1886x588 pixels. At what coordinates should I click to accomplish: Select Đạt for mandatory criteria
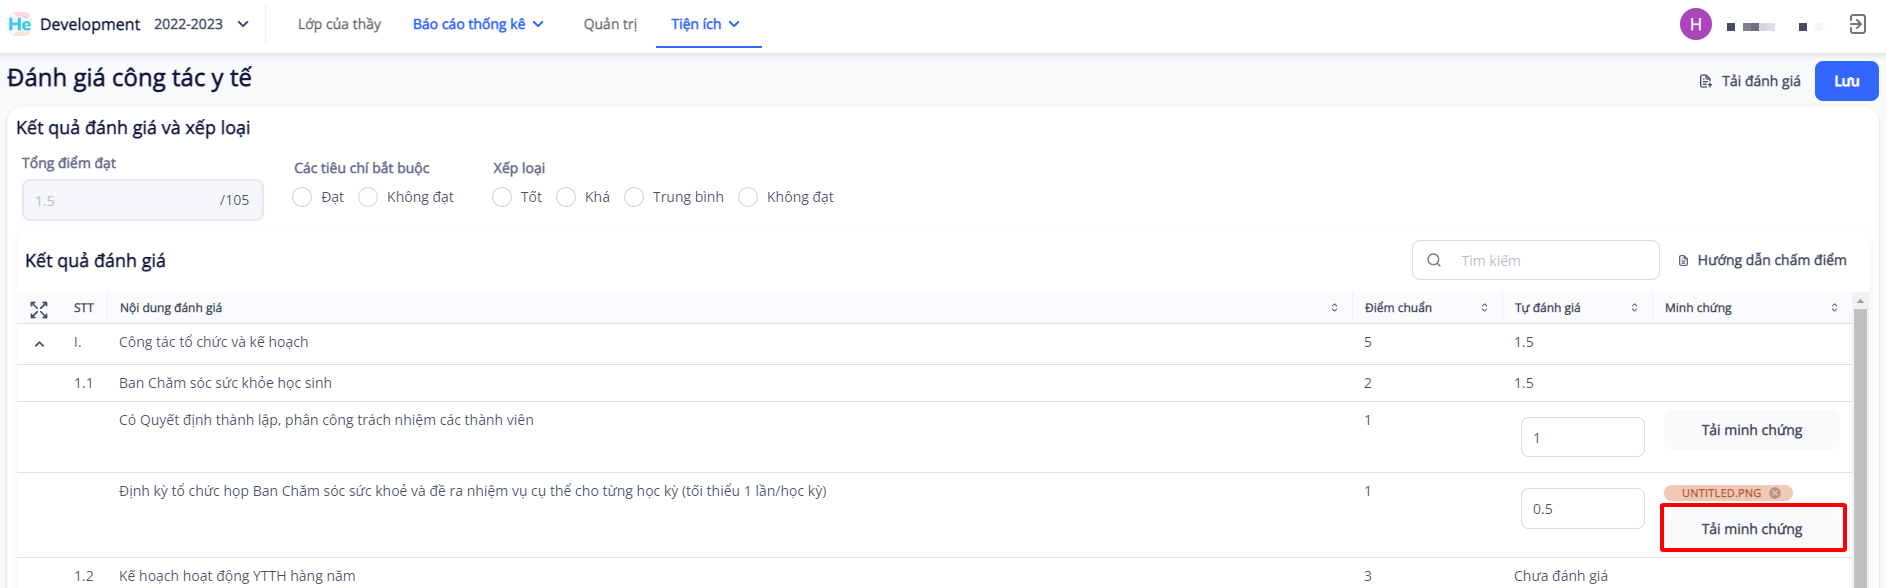pos(303,198)
